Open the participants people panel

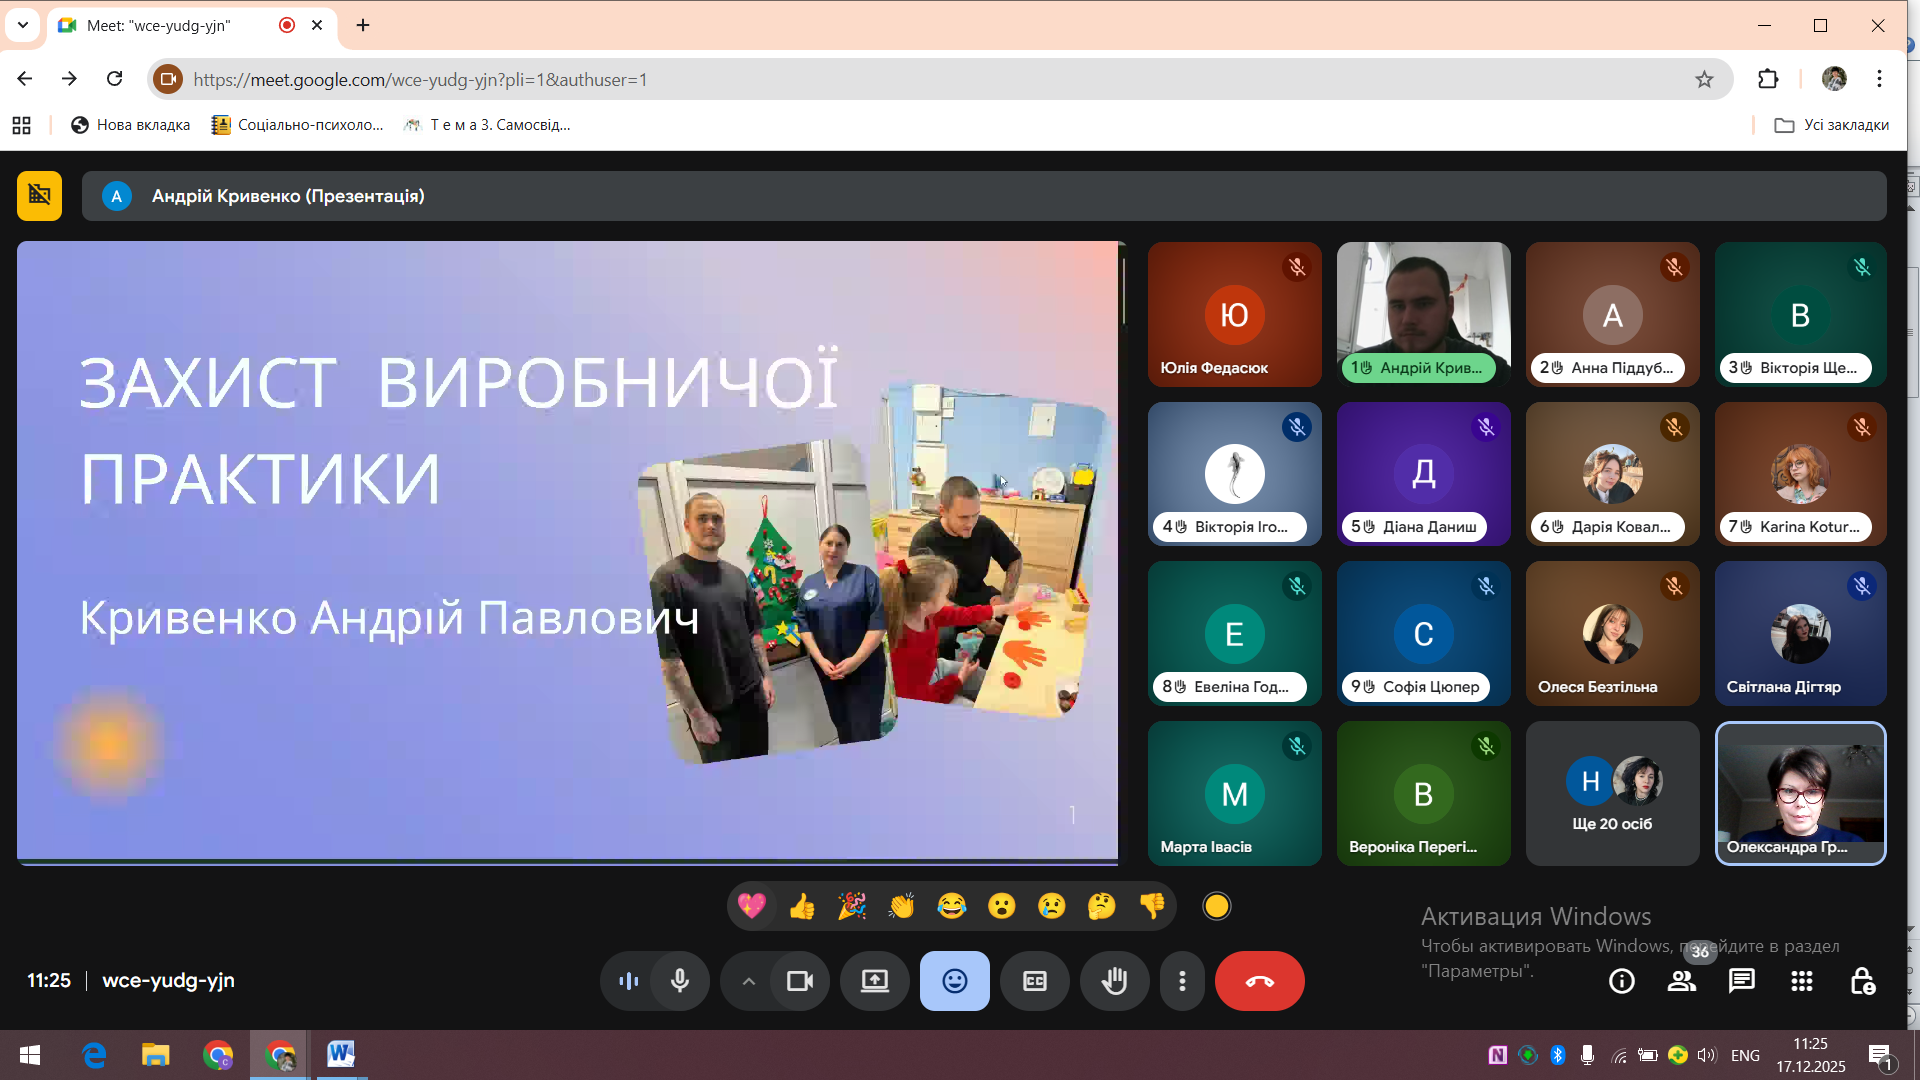coord(1682,981)
